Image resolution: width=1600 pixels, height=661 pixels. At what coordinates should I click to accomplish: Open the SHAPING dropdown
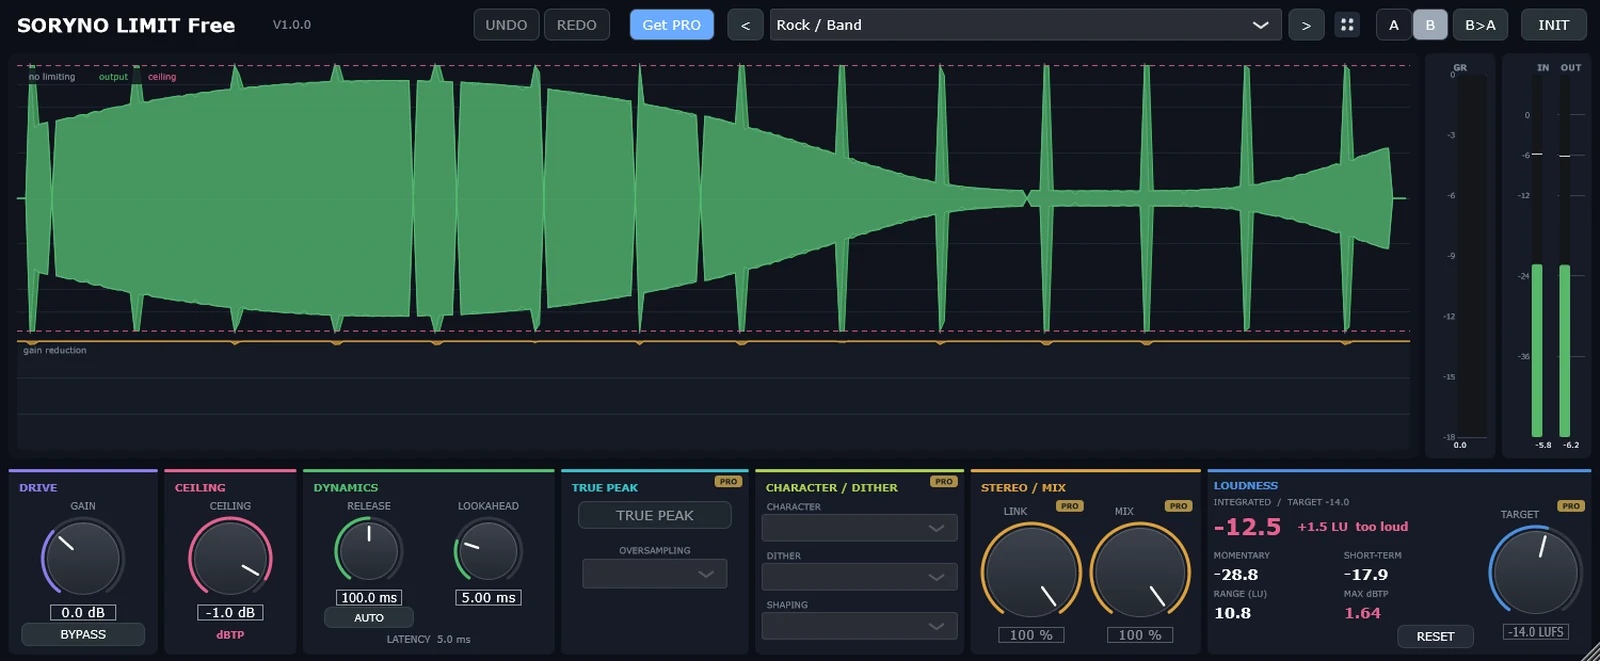point(860,626)
